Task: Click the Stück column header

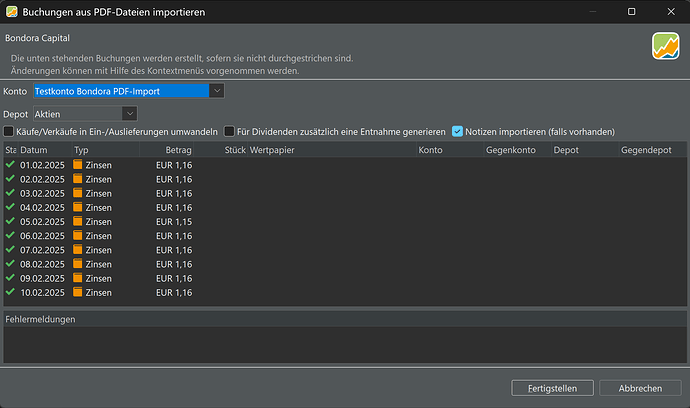Action: point(221,150)
